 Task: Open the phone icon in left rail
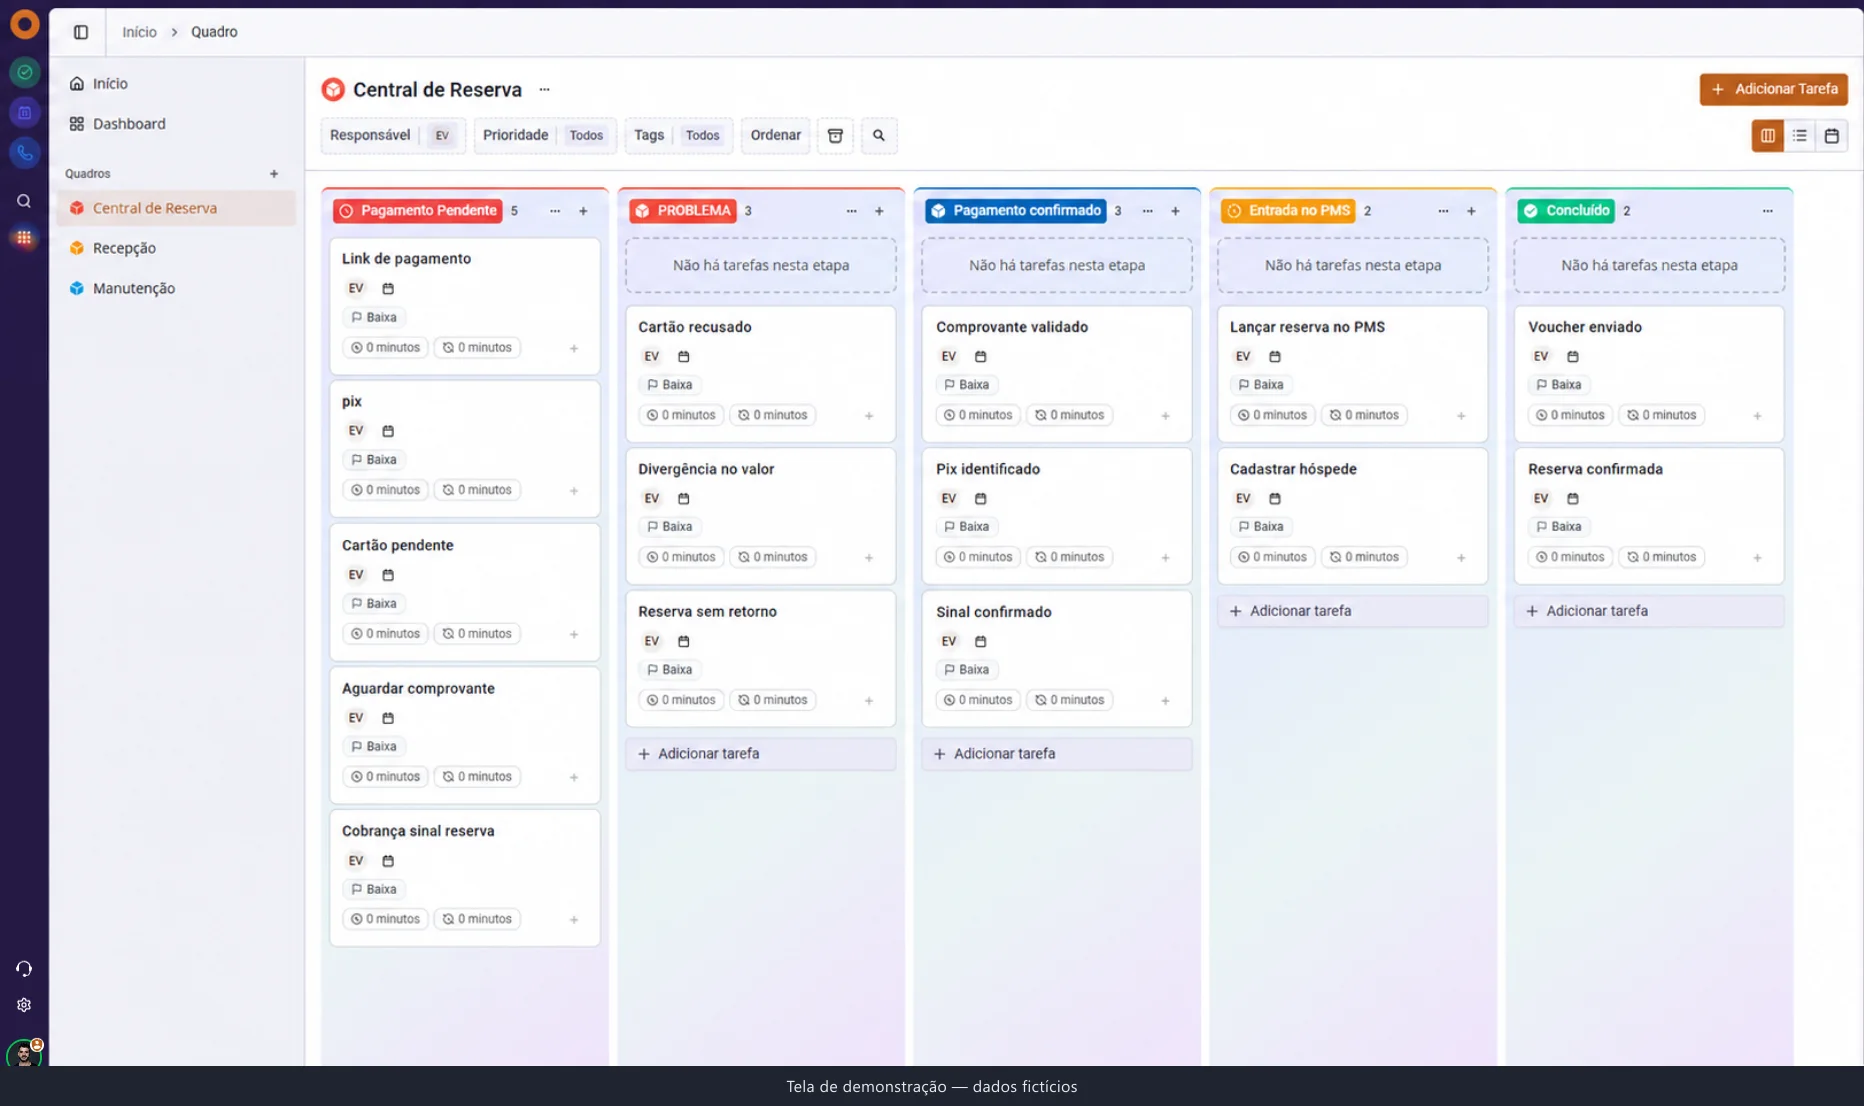(x=24, y=153)
